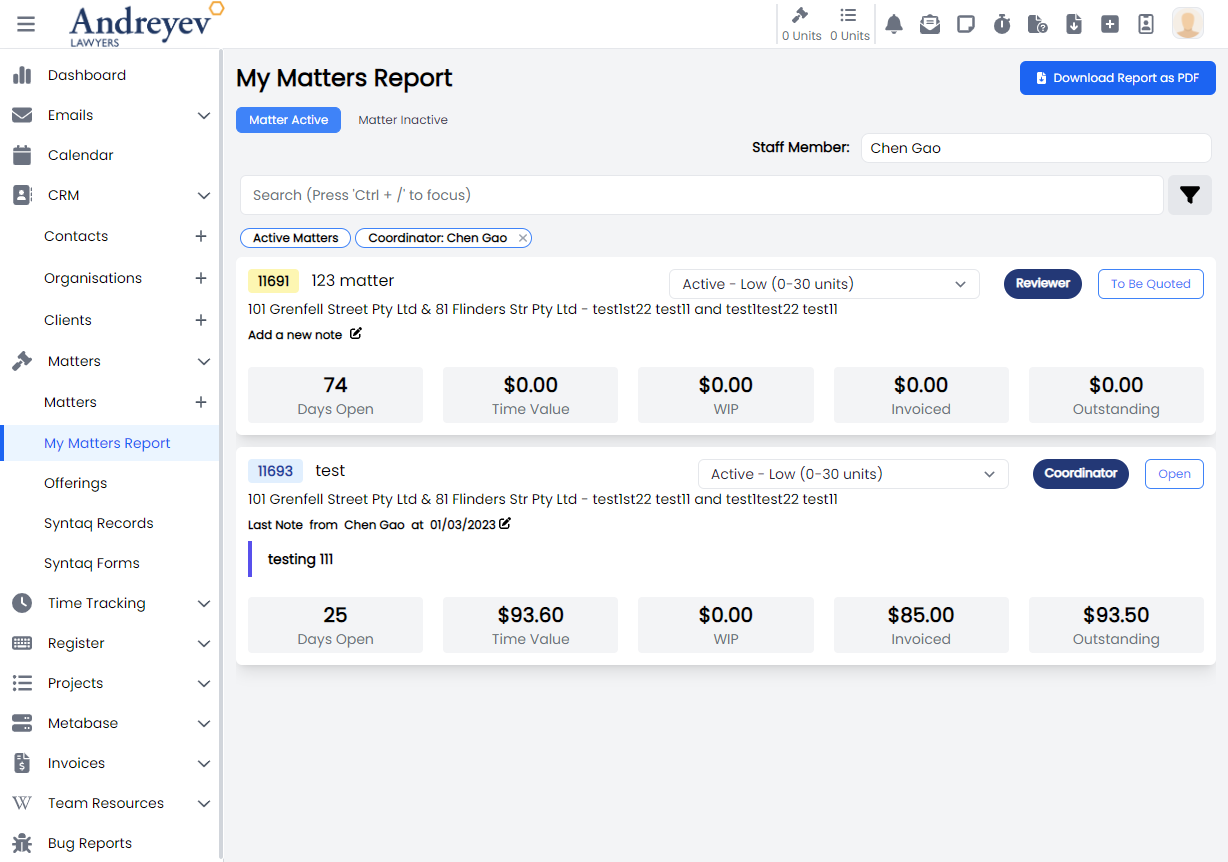The height and width of the screenshot is (862, 1228).
Task: Click the To Be Quoted button
Action: coord(1150,284)
